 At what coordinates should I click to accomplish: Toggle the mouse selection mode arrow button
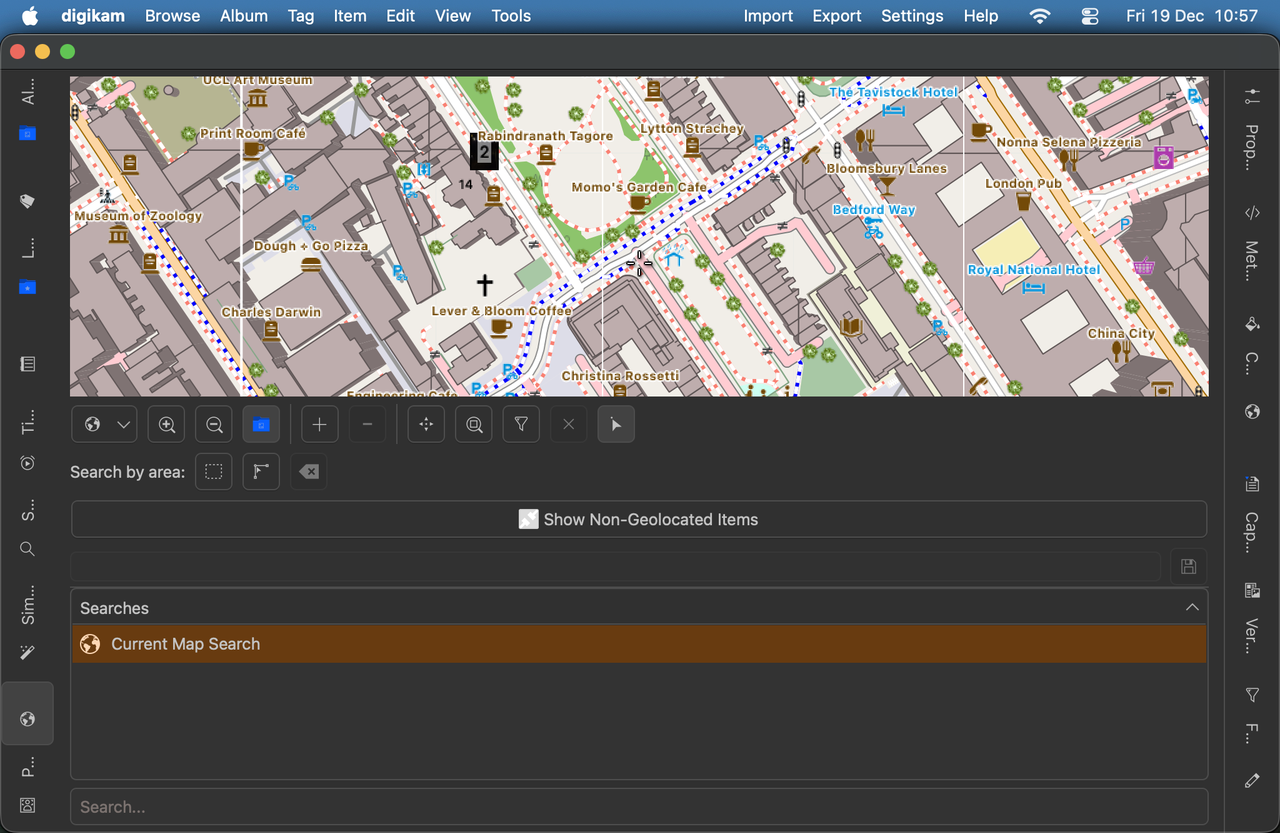tap(616, 424)
